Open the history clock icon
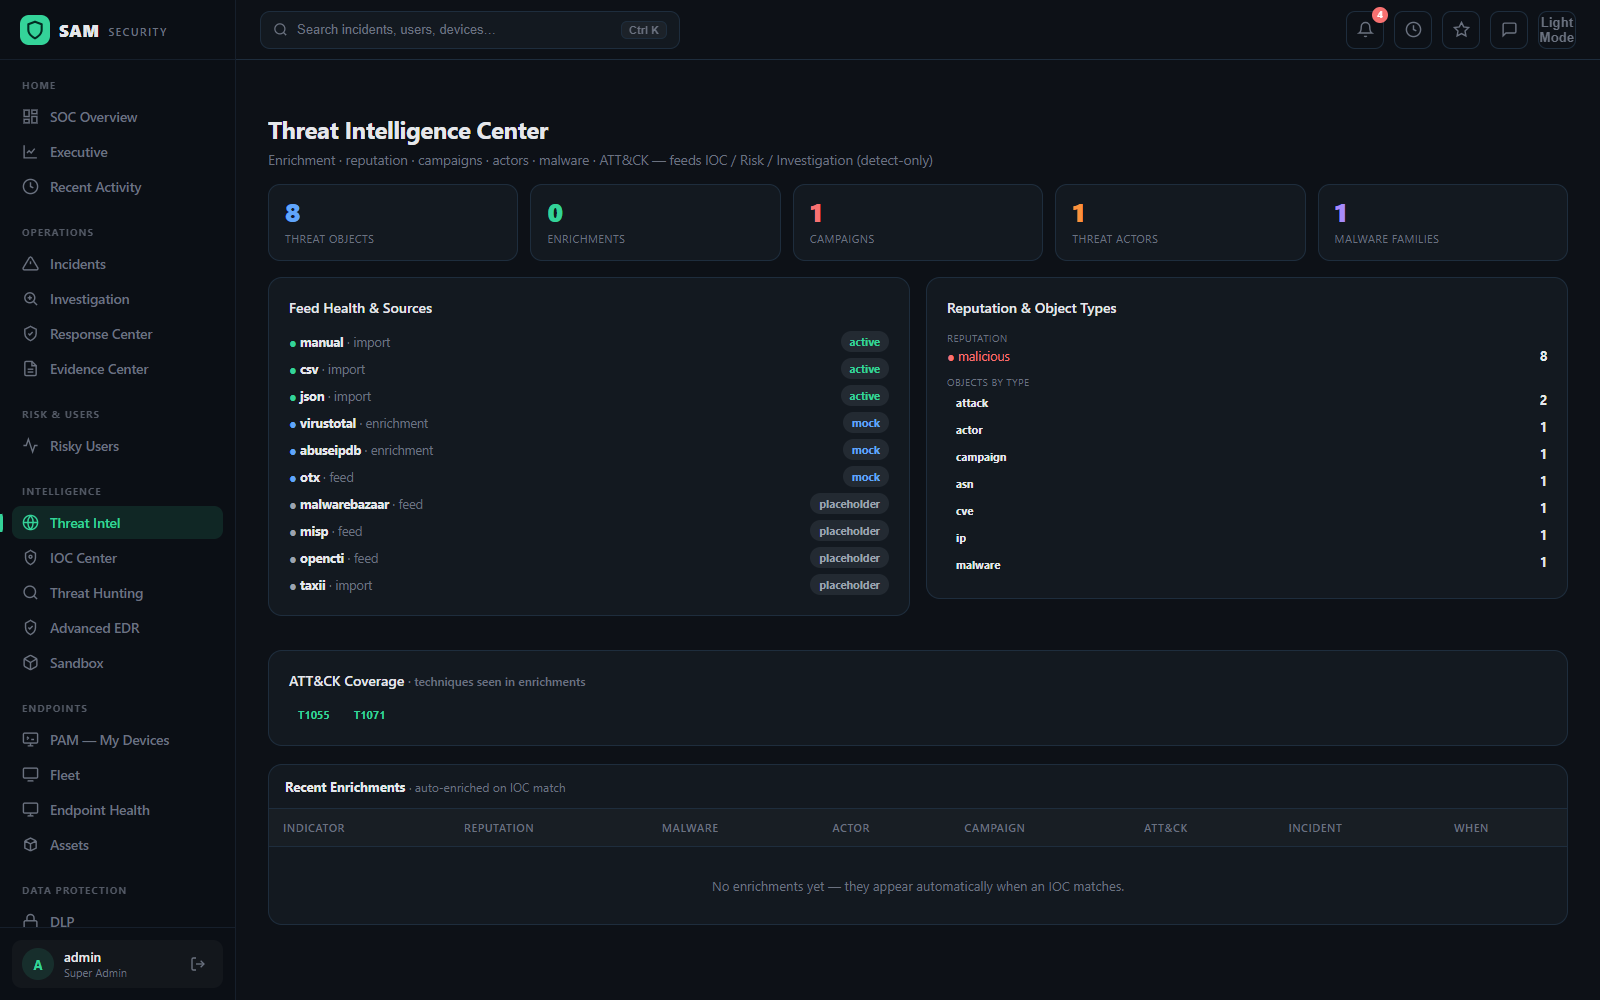The width and height of the screenshot is (1600, 1000). [x=1413, y=30]
